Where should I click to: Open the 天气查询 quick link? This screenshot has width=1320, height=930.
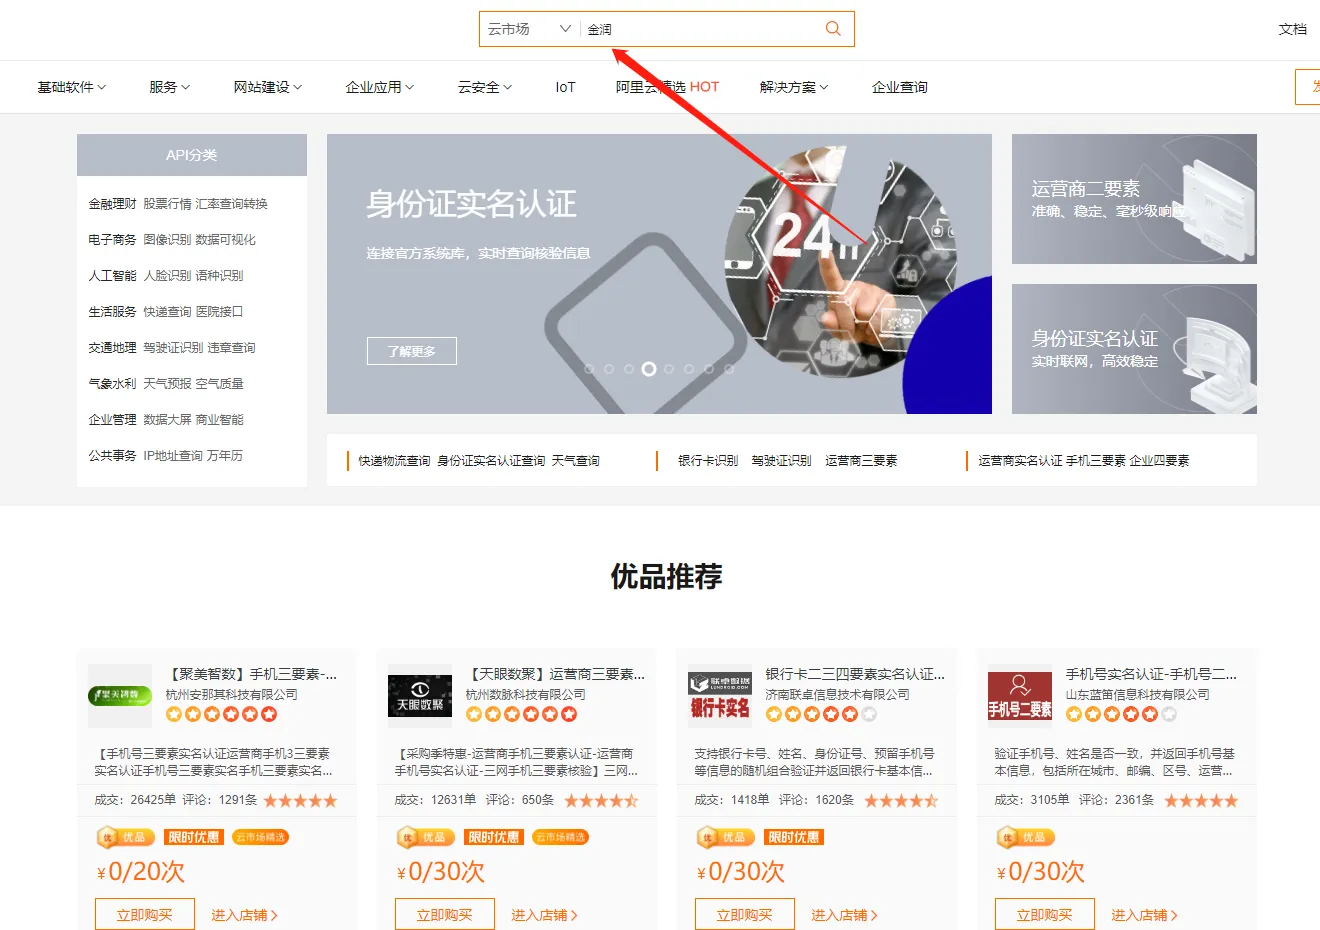point(576,461)
